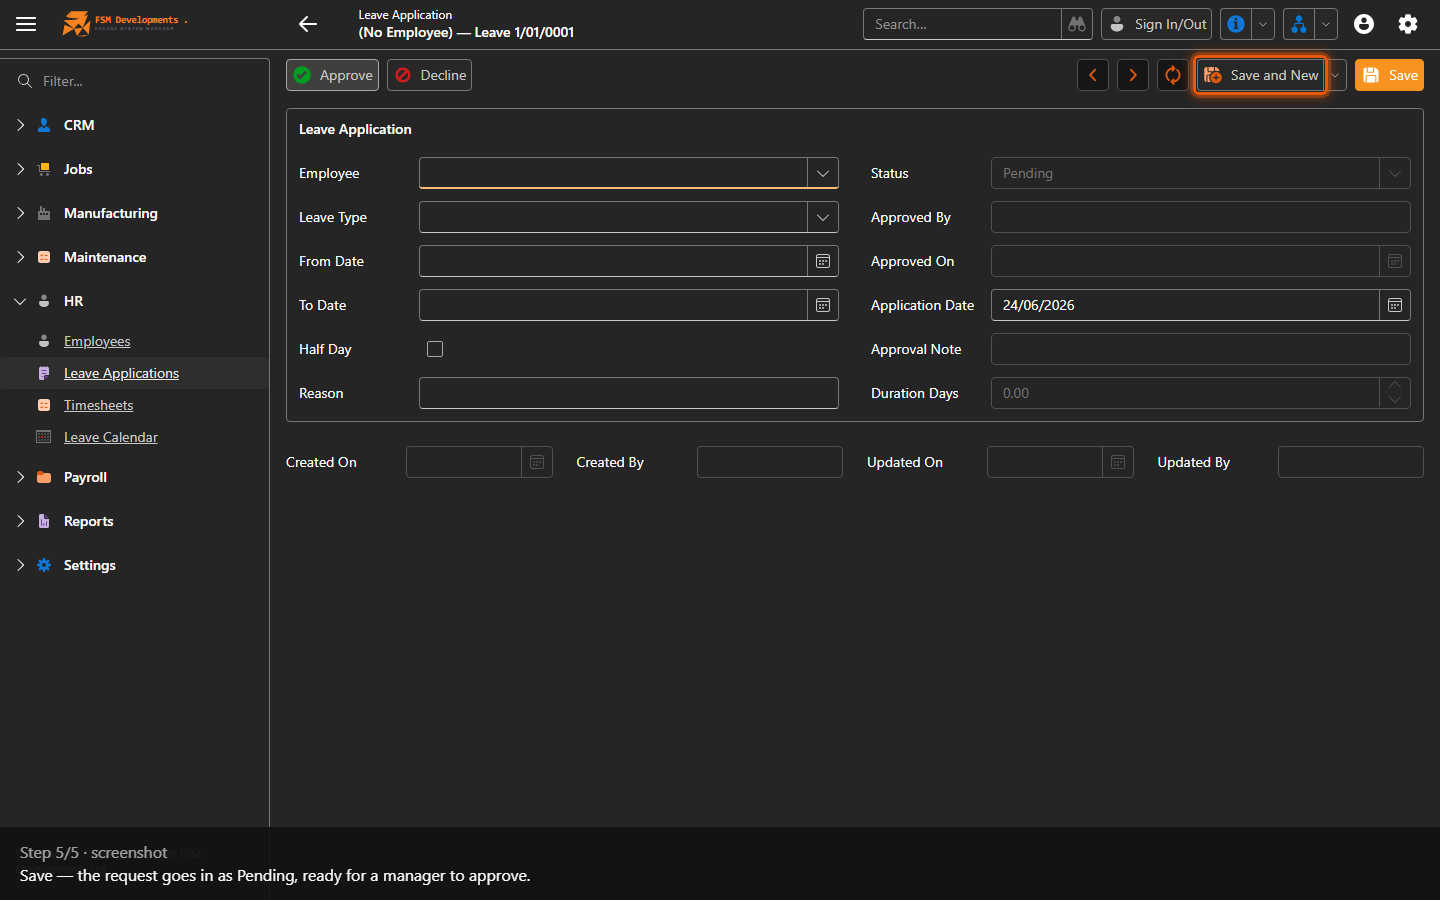The height and width of the screenshot is (900, 1440).
Task: Open the Updated On calendar picker
Action: tap(1118, 462)
